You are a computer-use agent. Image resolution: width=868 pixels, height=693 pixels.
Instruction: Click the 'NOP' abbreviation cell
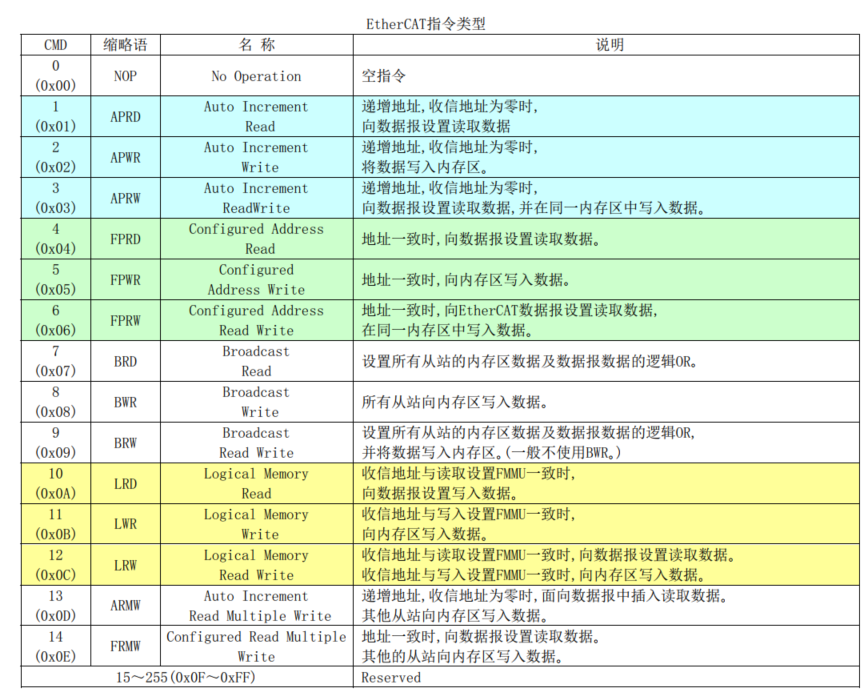point(125,76)
